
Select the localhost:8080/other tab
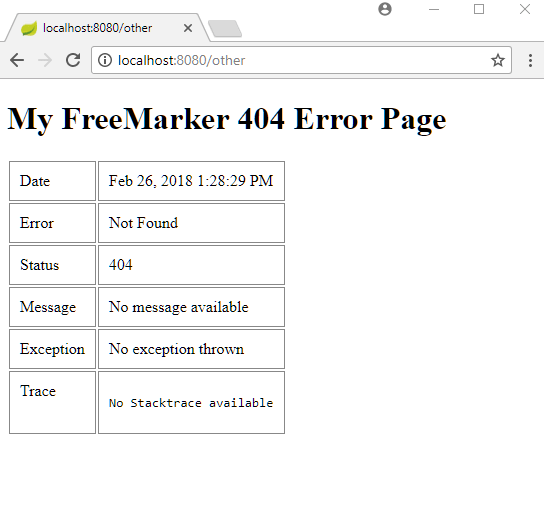108,28
